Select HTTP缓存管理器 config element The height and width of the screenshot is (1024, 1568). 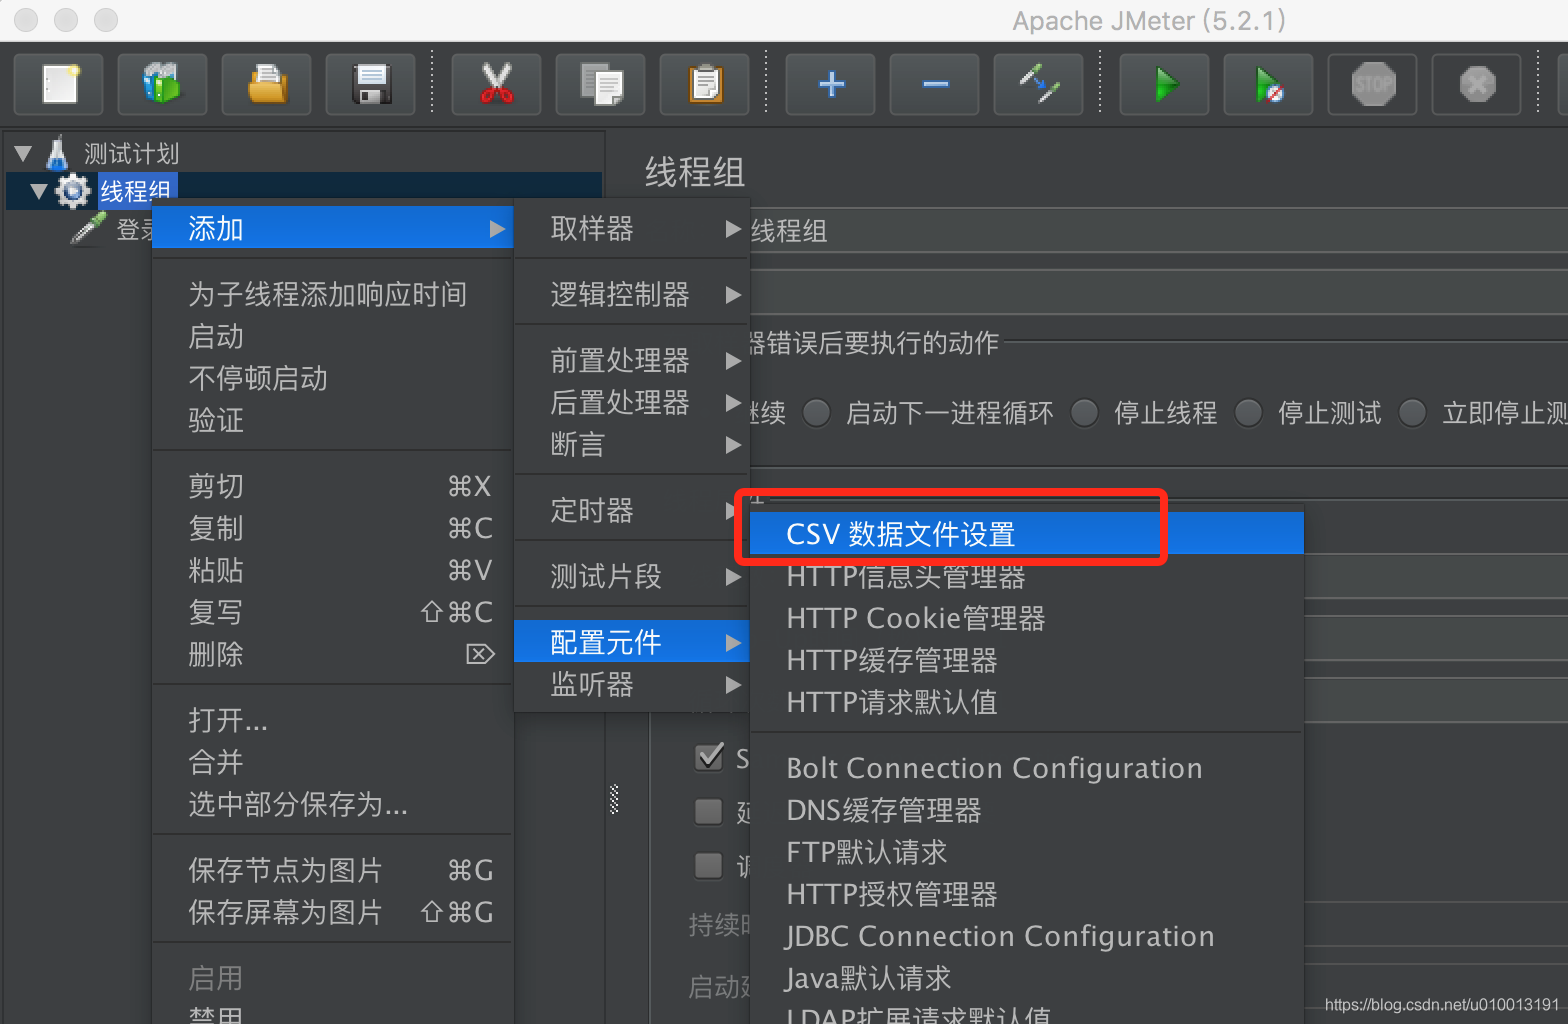coord(1027,660)
